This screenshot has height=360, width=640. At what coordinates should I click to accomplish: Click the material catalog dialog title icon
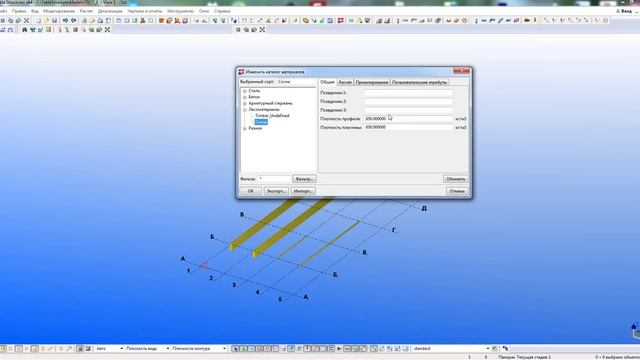[241, 72]
